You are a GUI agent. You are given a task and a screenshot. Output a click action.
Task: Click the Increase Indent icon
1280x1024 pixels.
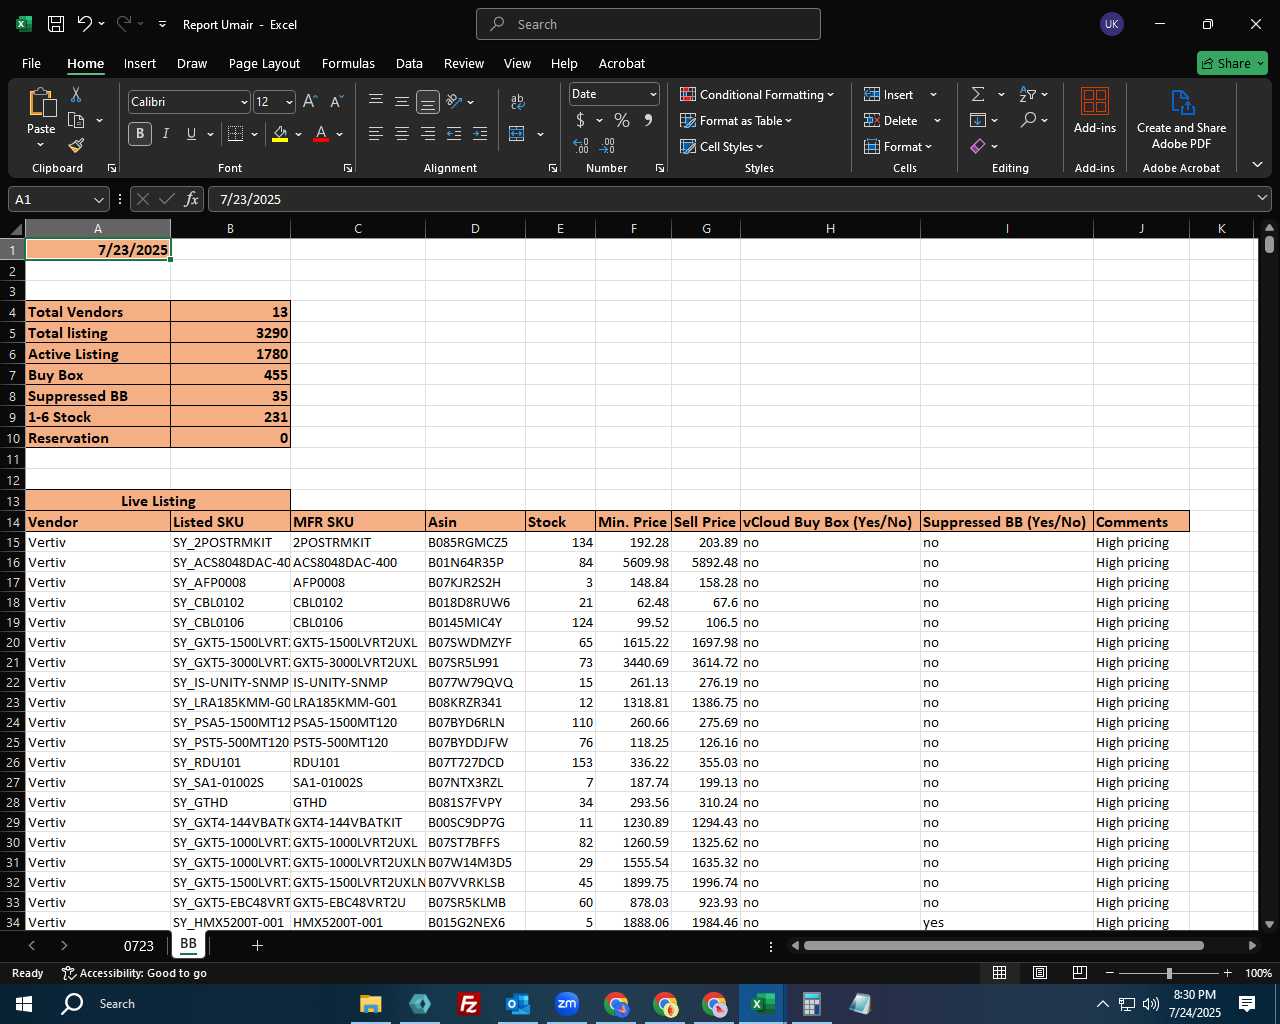point(480,134)
